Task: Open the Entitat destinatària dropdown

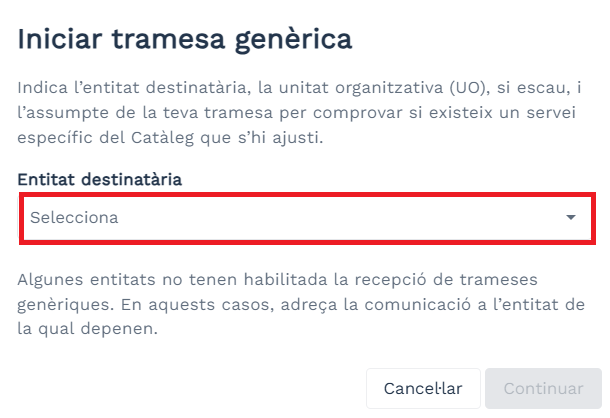Action: click(305, 217)
